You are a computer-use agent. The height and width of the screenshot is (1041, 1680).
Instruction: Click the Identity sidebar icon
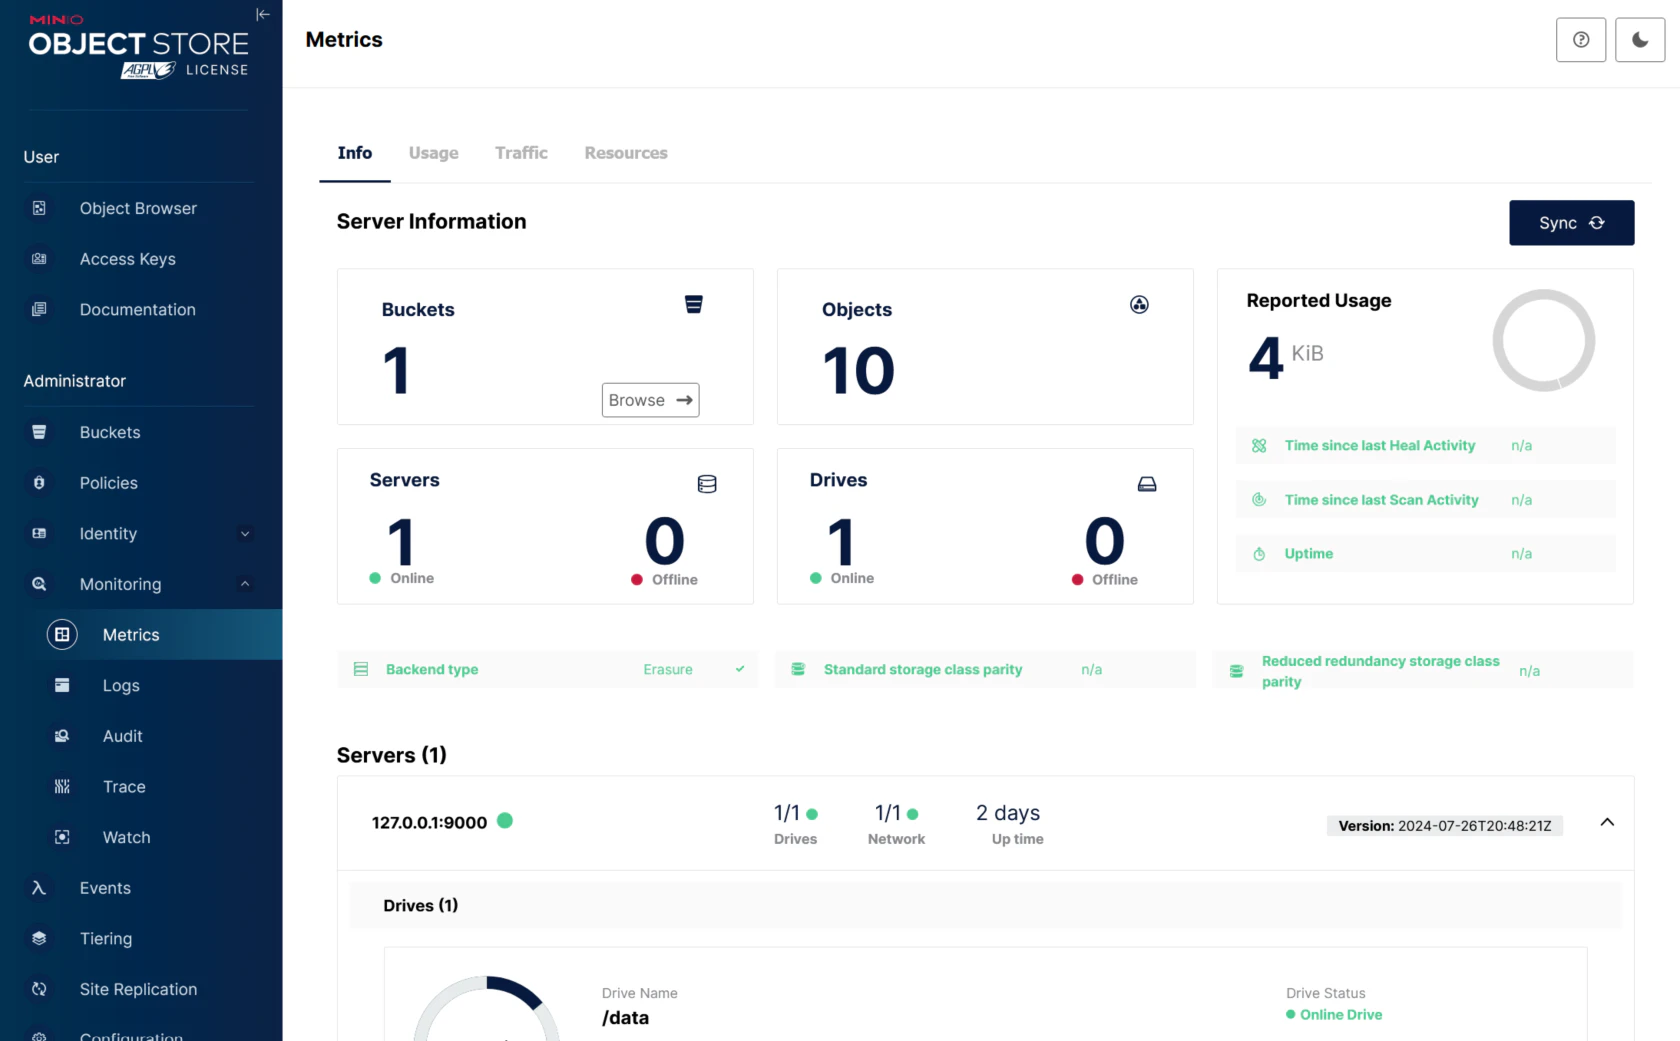(x=39, y=534)
